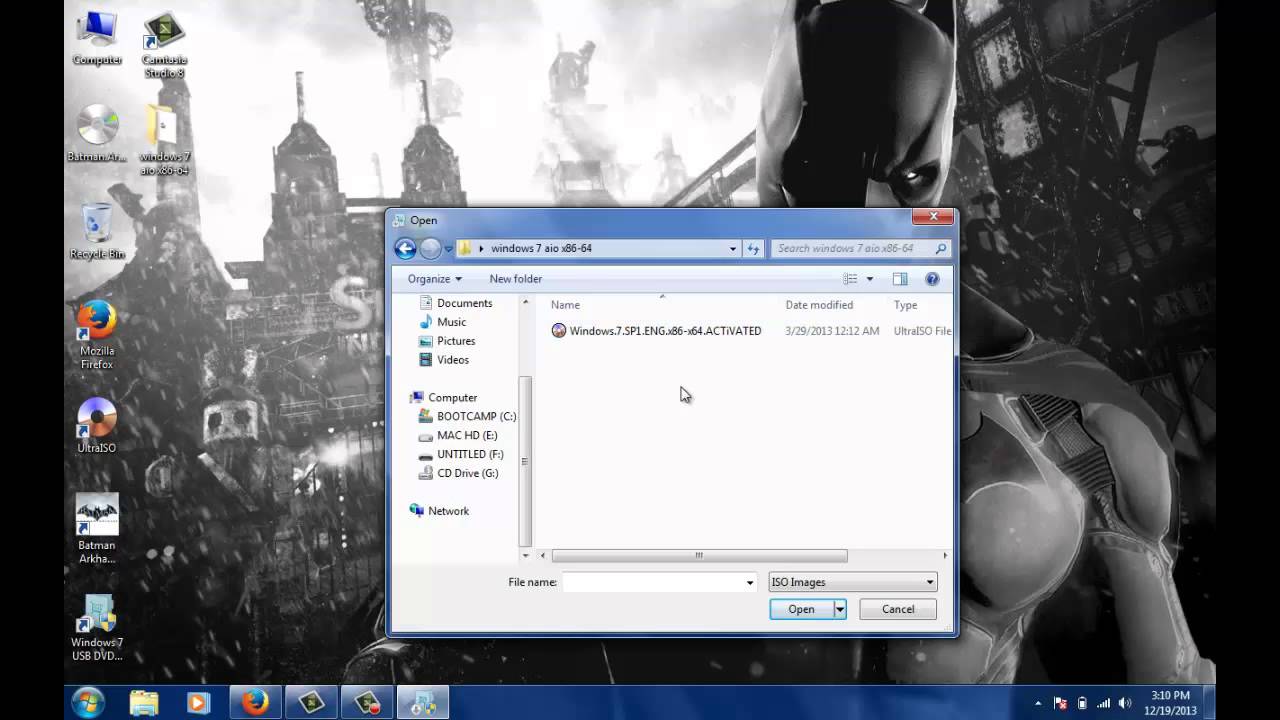Click the File name input field

tap(652, 582)
